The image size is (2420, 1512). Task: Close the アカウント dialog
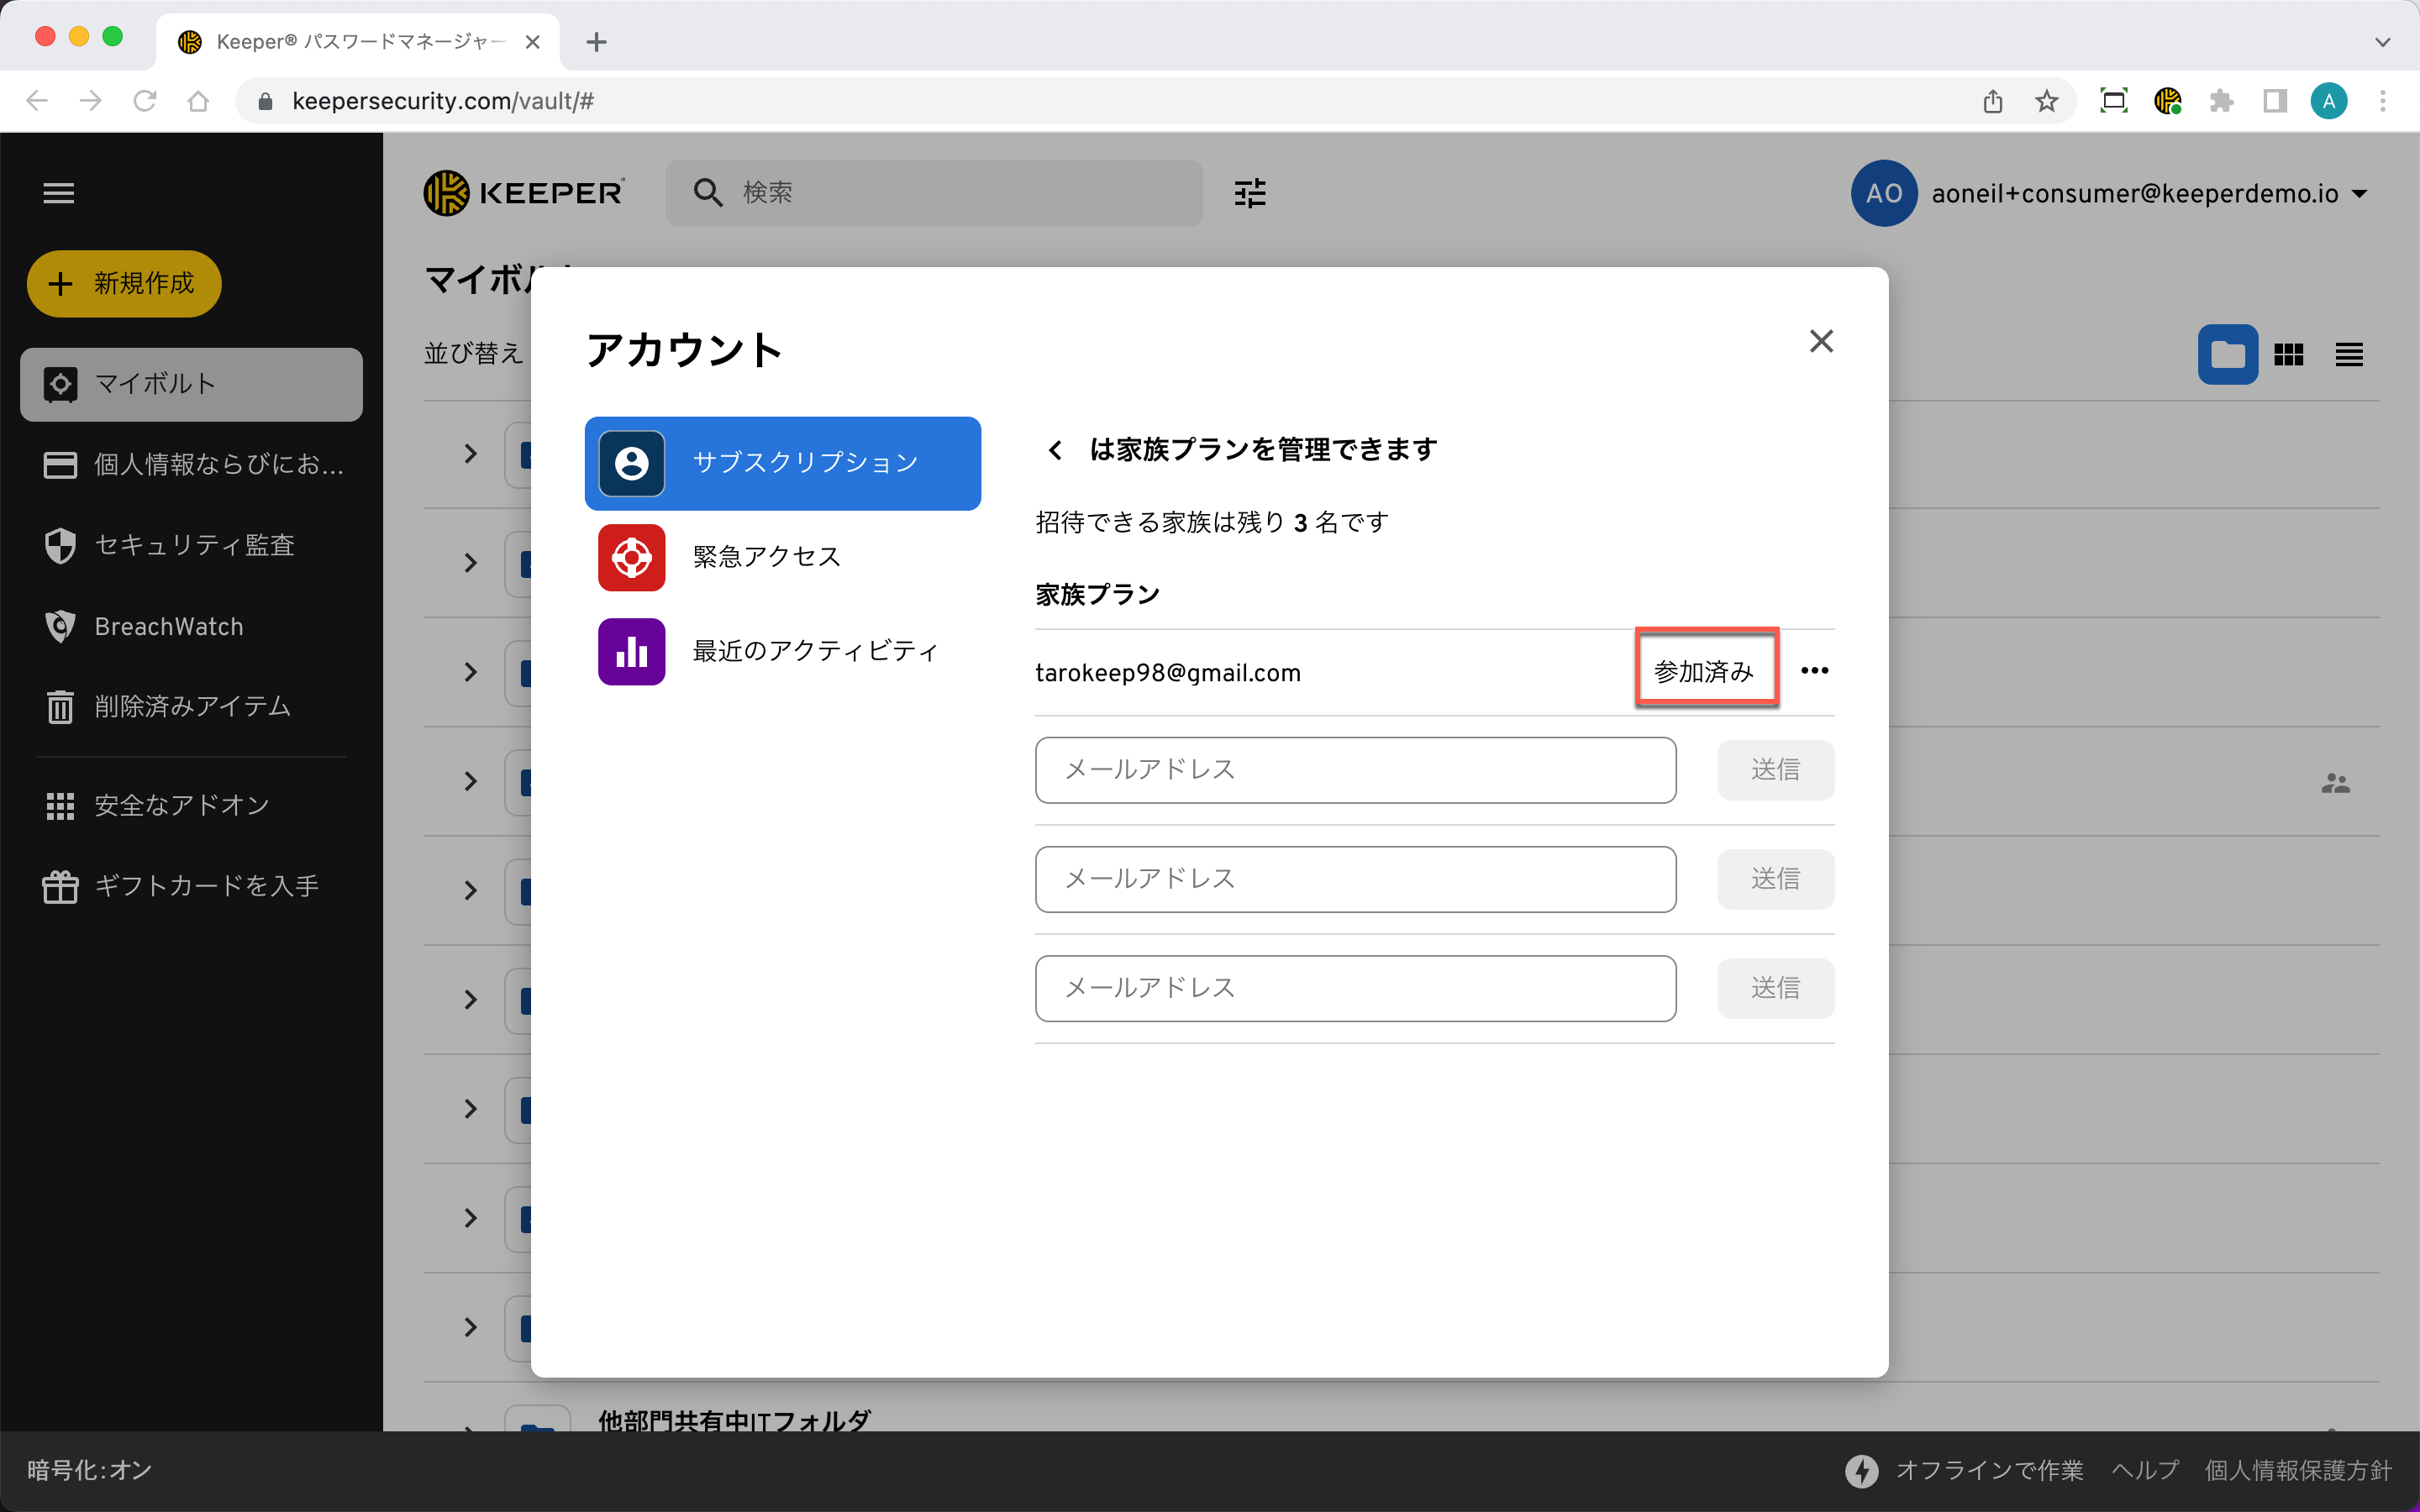[x=1821, y=342]
